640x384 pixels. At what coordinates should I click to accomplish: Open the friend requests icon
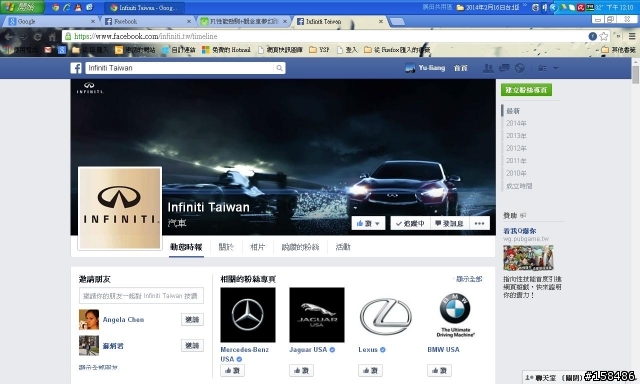(488, 68)
